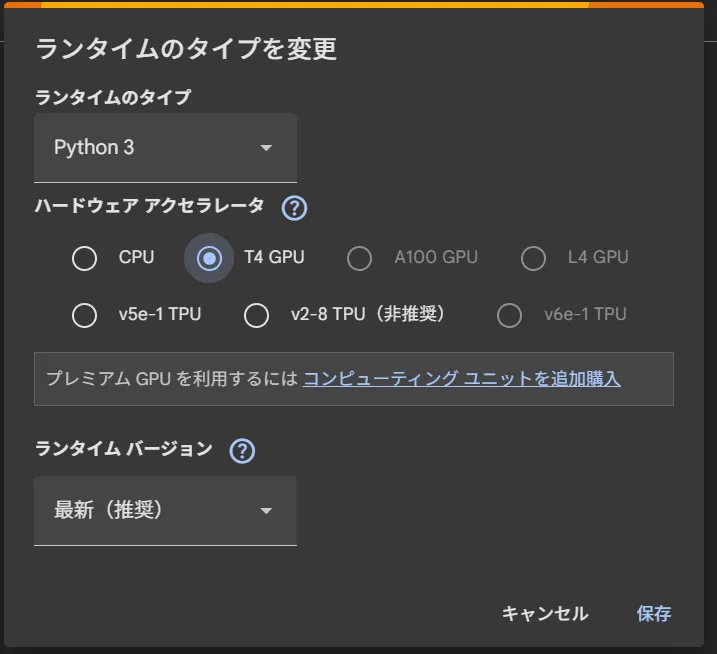717x654 pixels.
Task: Click the arrow beside Python 3
Action: (x=266, y=148)
